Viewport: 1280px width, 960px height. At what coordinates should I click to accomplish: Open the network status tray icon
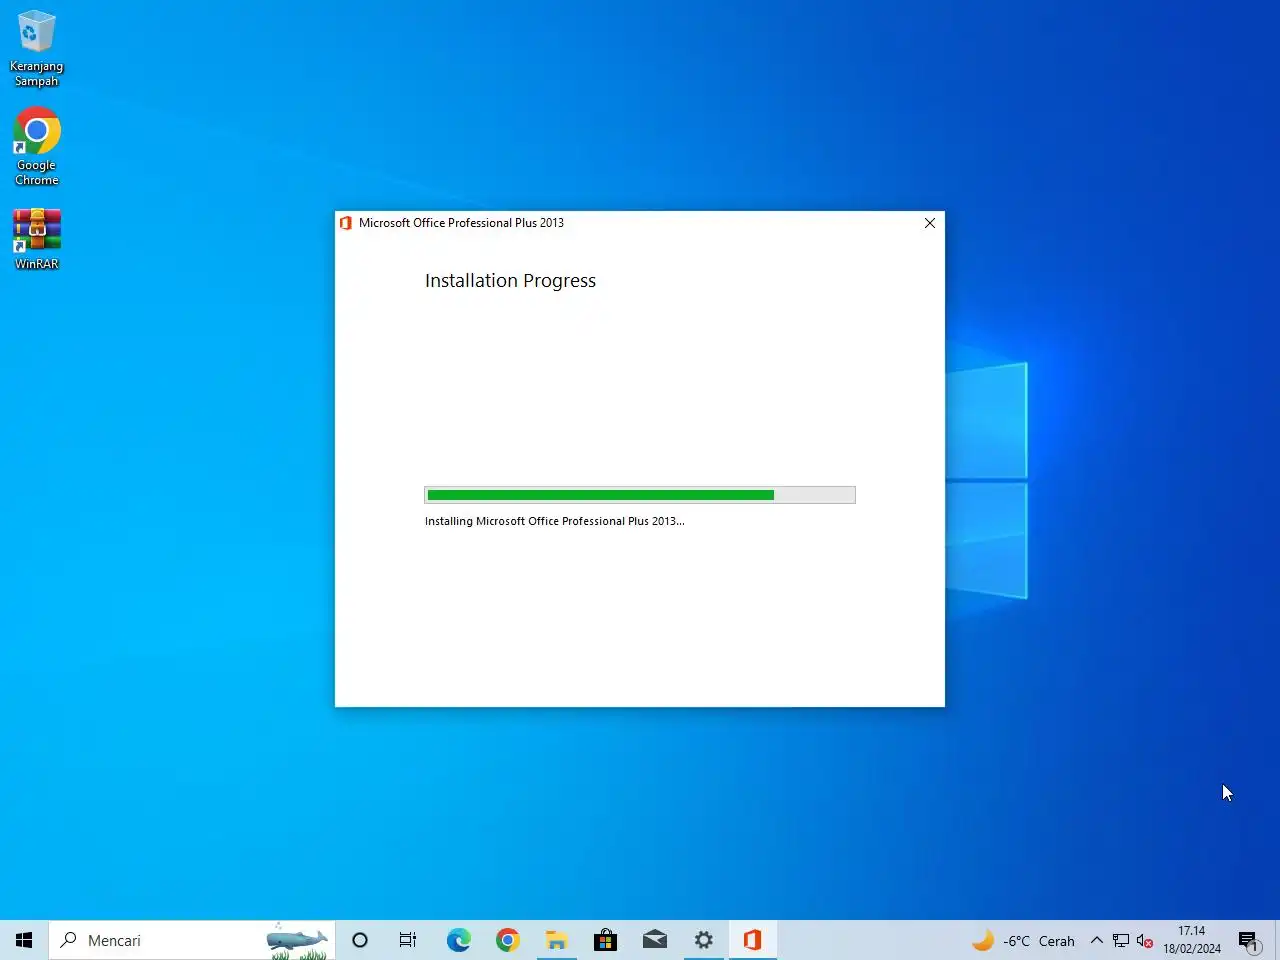[x=1121, y=940]
